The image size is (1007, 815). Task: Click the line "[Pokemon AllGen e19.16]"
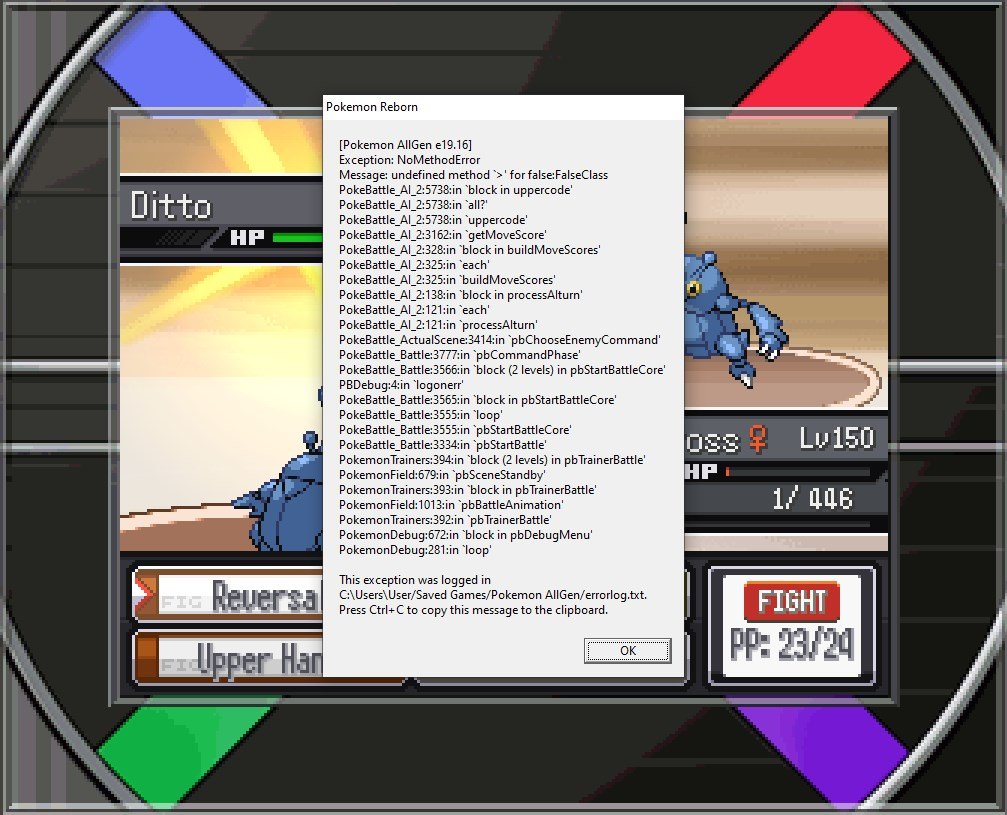pyautogui.click(x=405, y=145)
